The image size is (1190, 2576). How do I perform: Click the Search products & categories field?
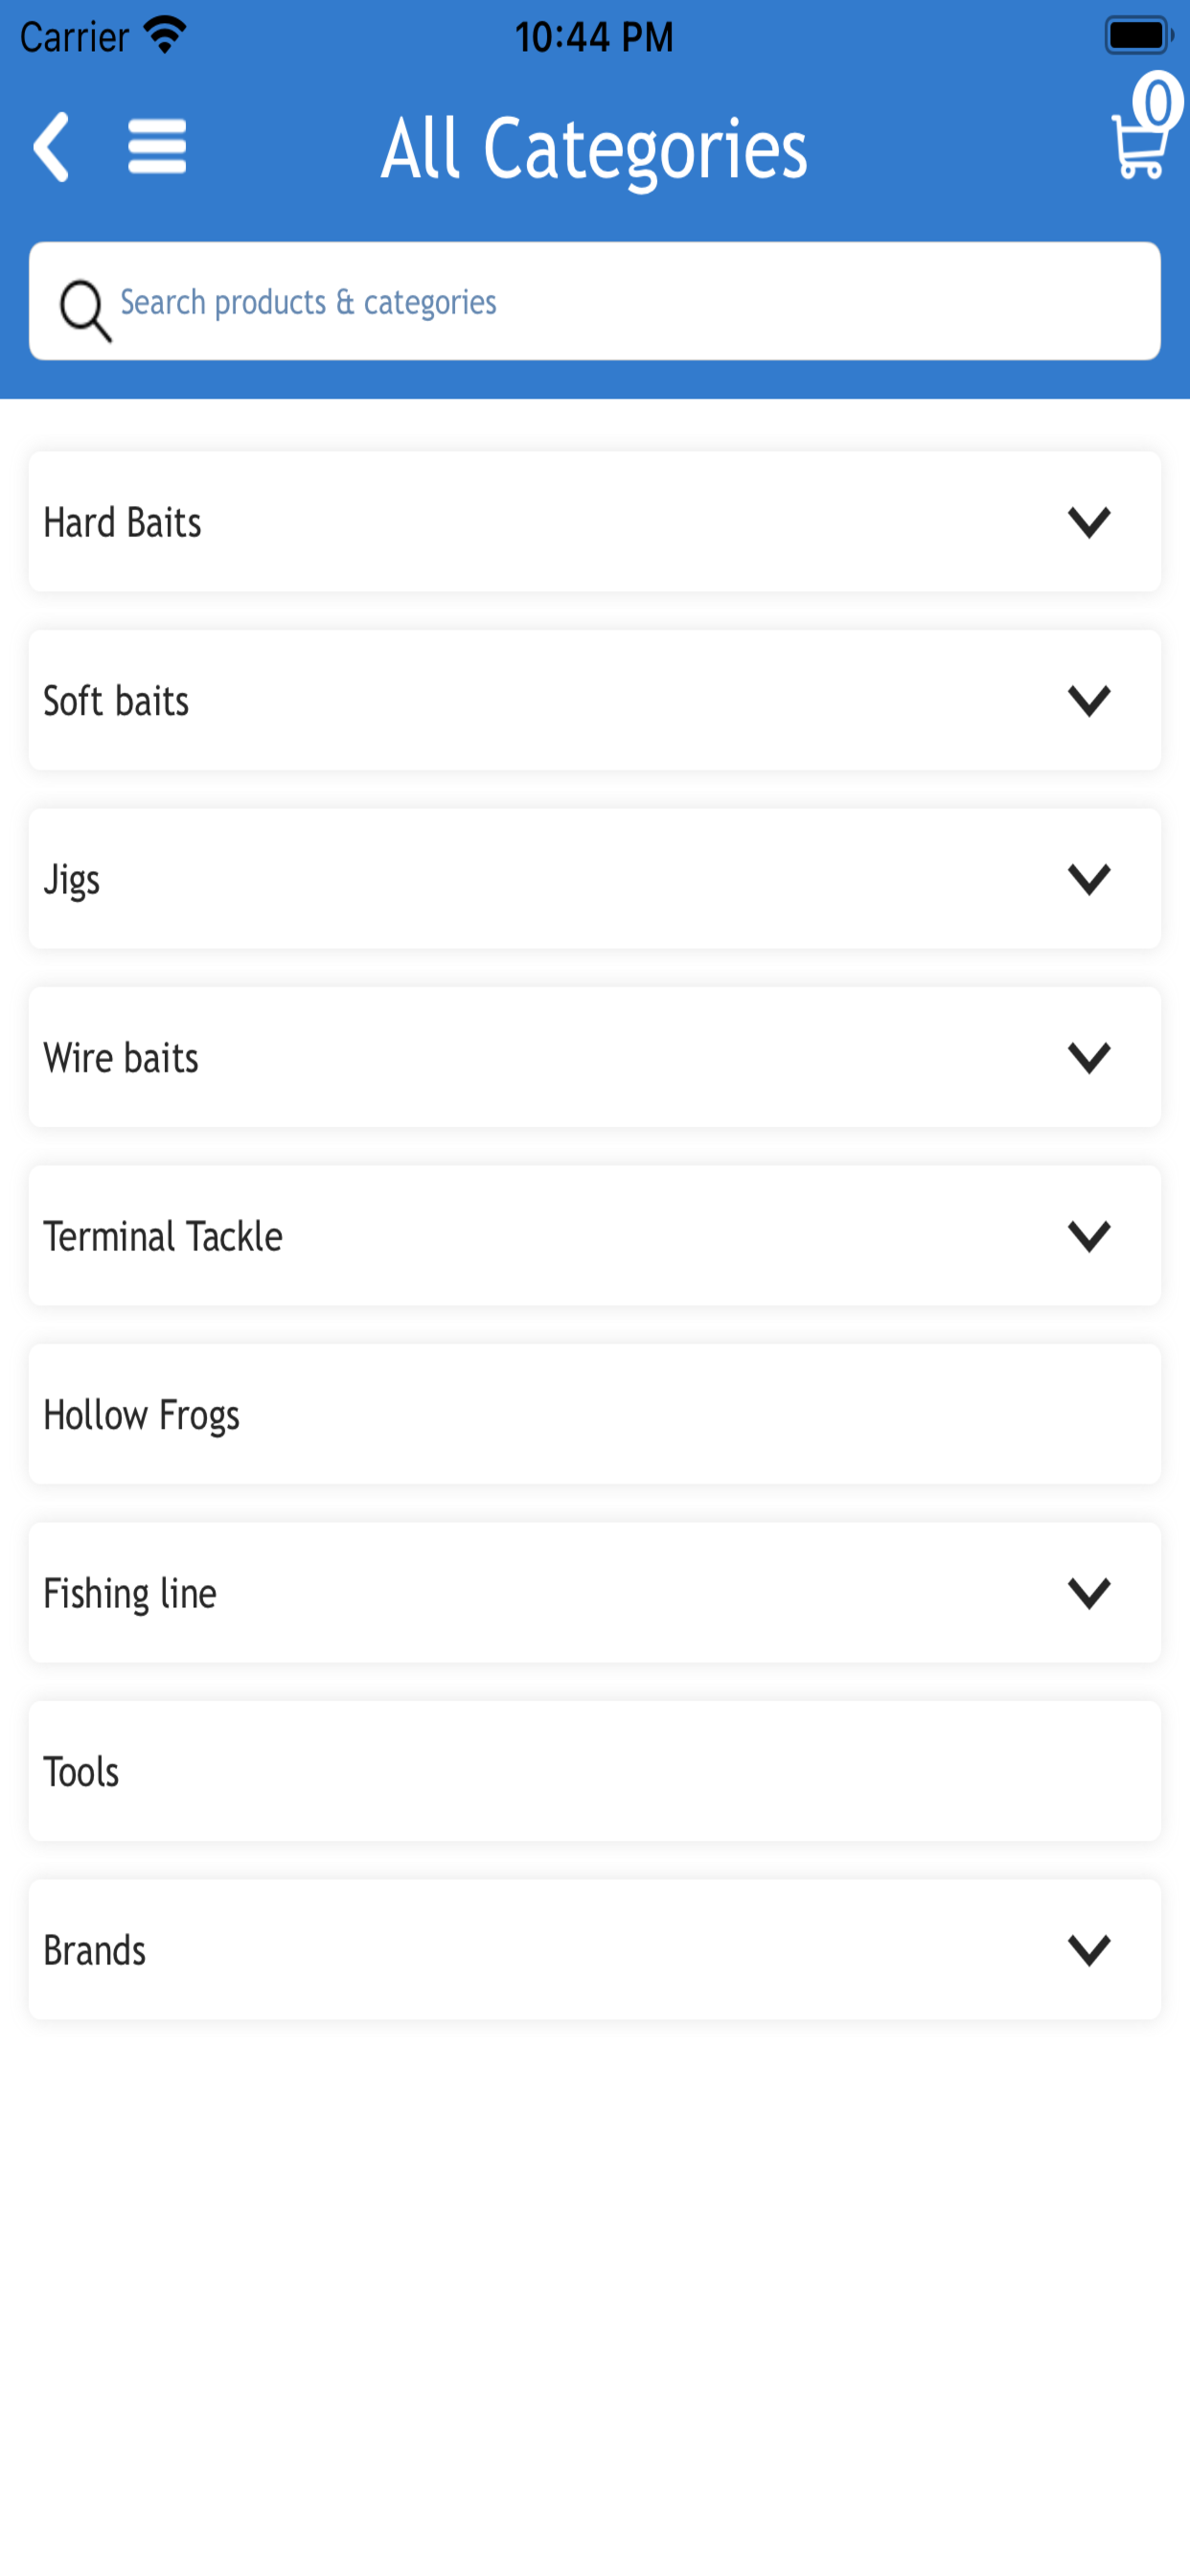[x=595, y=301]
